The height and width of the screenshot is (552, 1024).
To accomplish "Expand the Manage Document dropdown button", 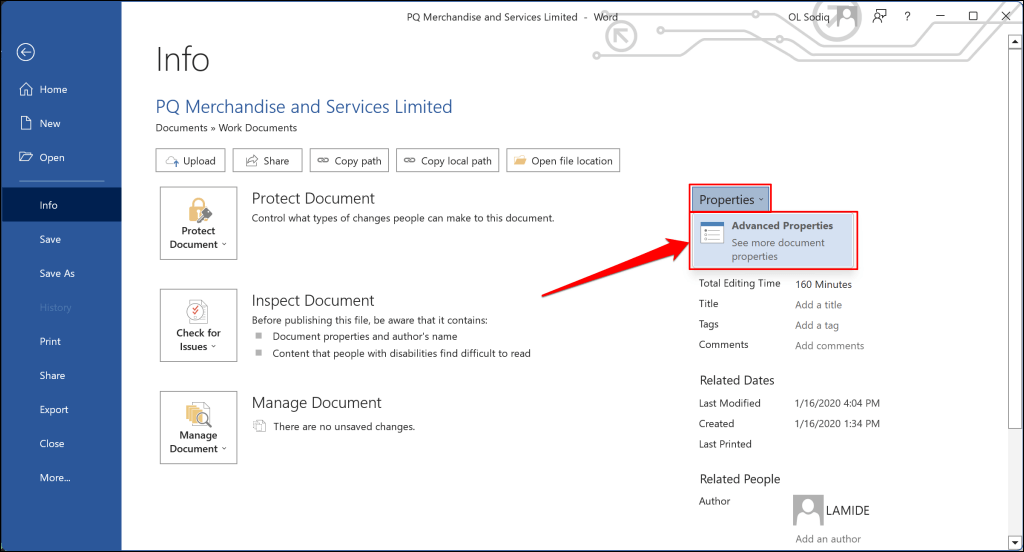I will click(x=199, y=428).
